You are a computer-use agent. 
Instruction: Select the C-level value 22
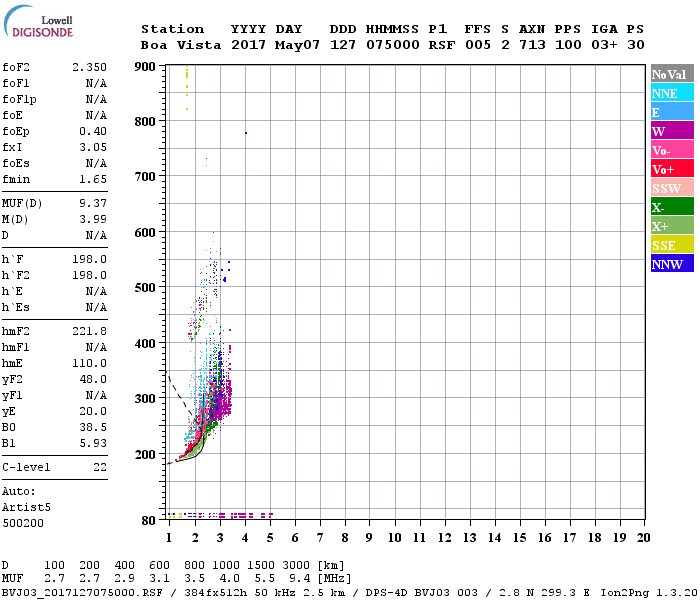tap(100, 467)
